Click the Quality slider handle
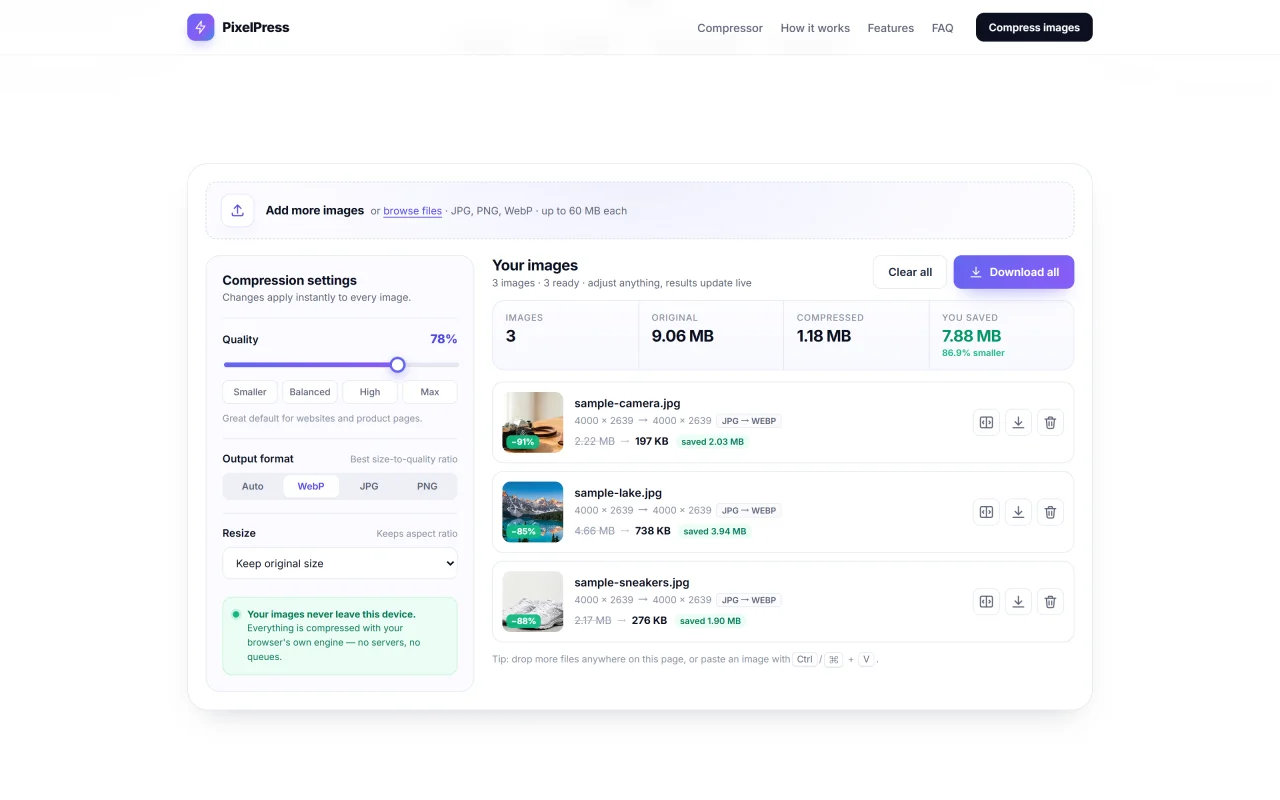This screenshot has height=800, width=1280. (x=398, y=365)
